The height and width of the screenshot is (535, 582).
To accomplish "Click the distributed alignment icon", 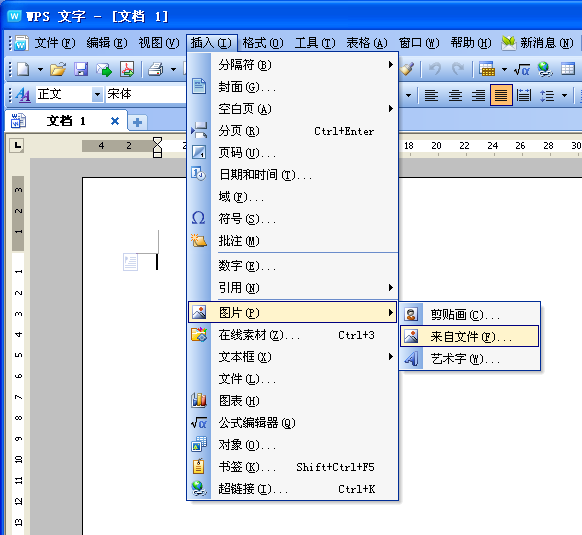I will click(x=524, y=95).
